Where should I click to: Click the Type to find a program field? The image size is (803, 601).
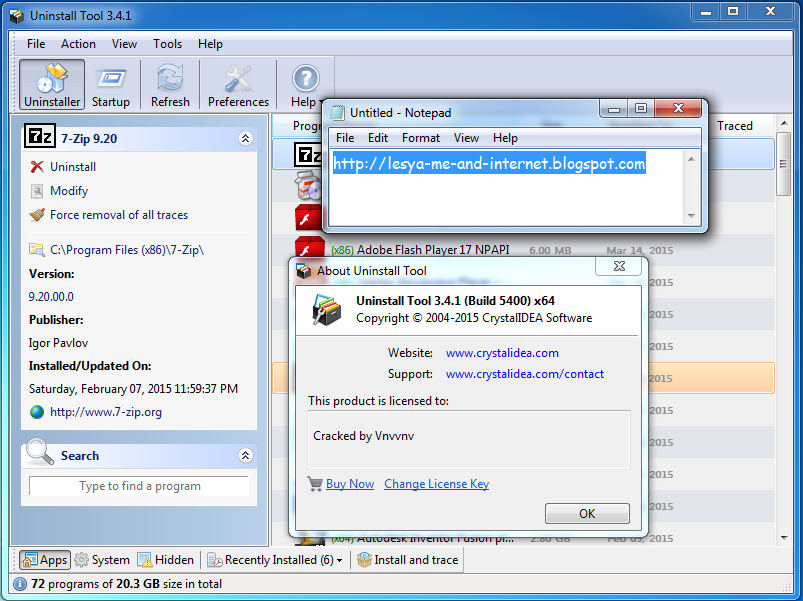(x=139, y=486)
